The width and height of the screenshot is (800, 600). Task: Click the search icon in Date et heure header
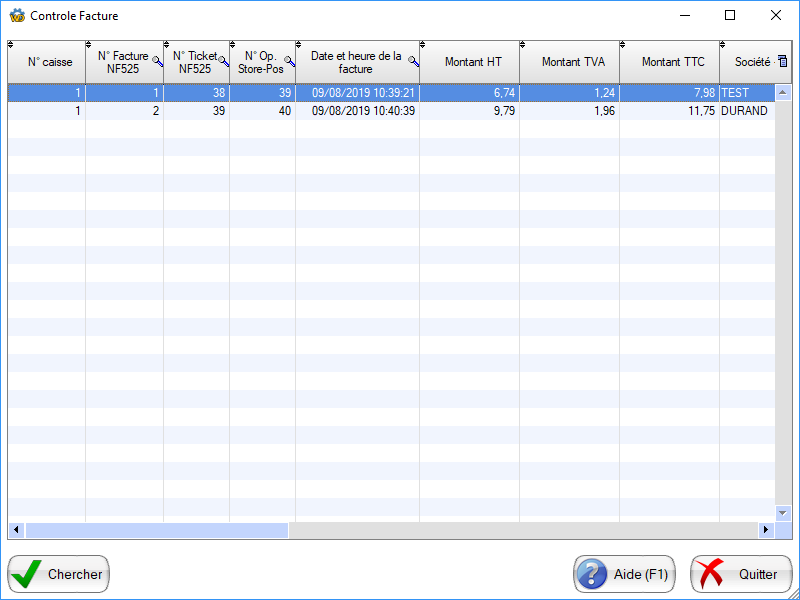tap(413, 62)
